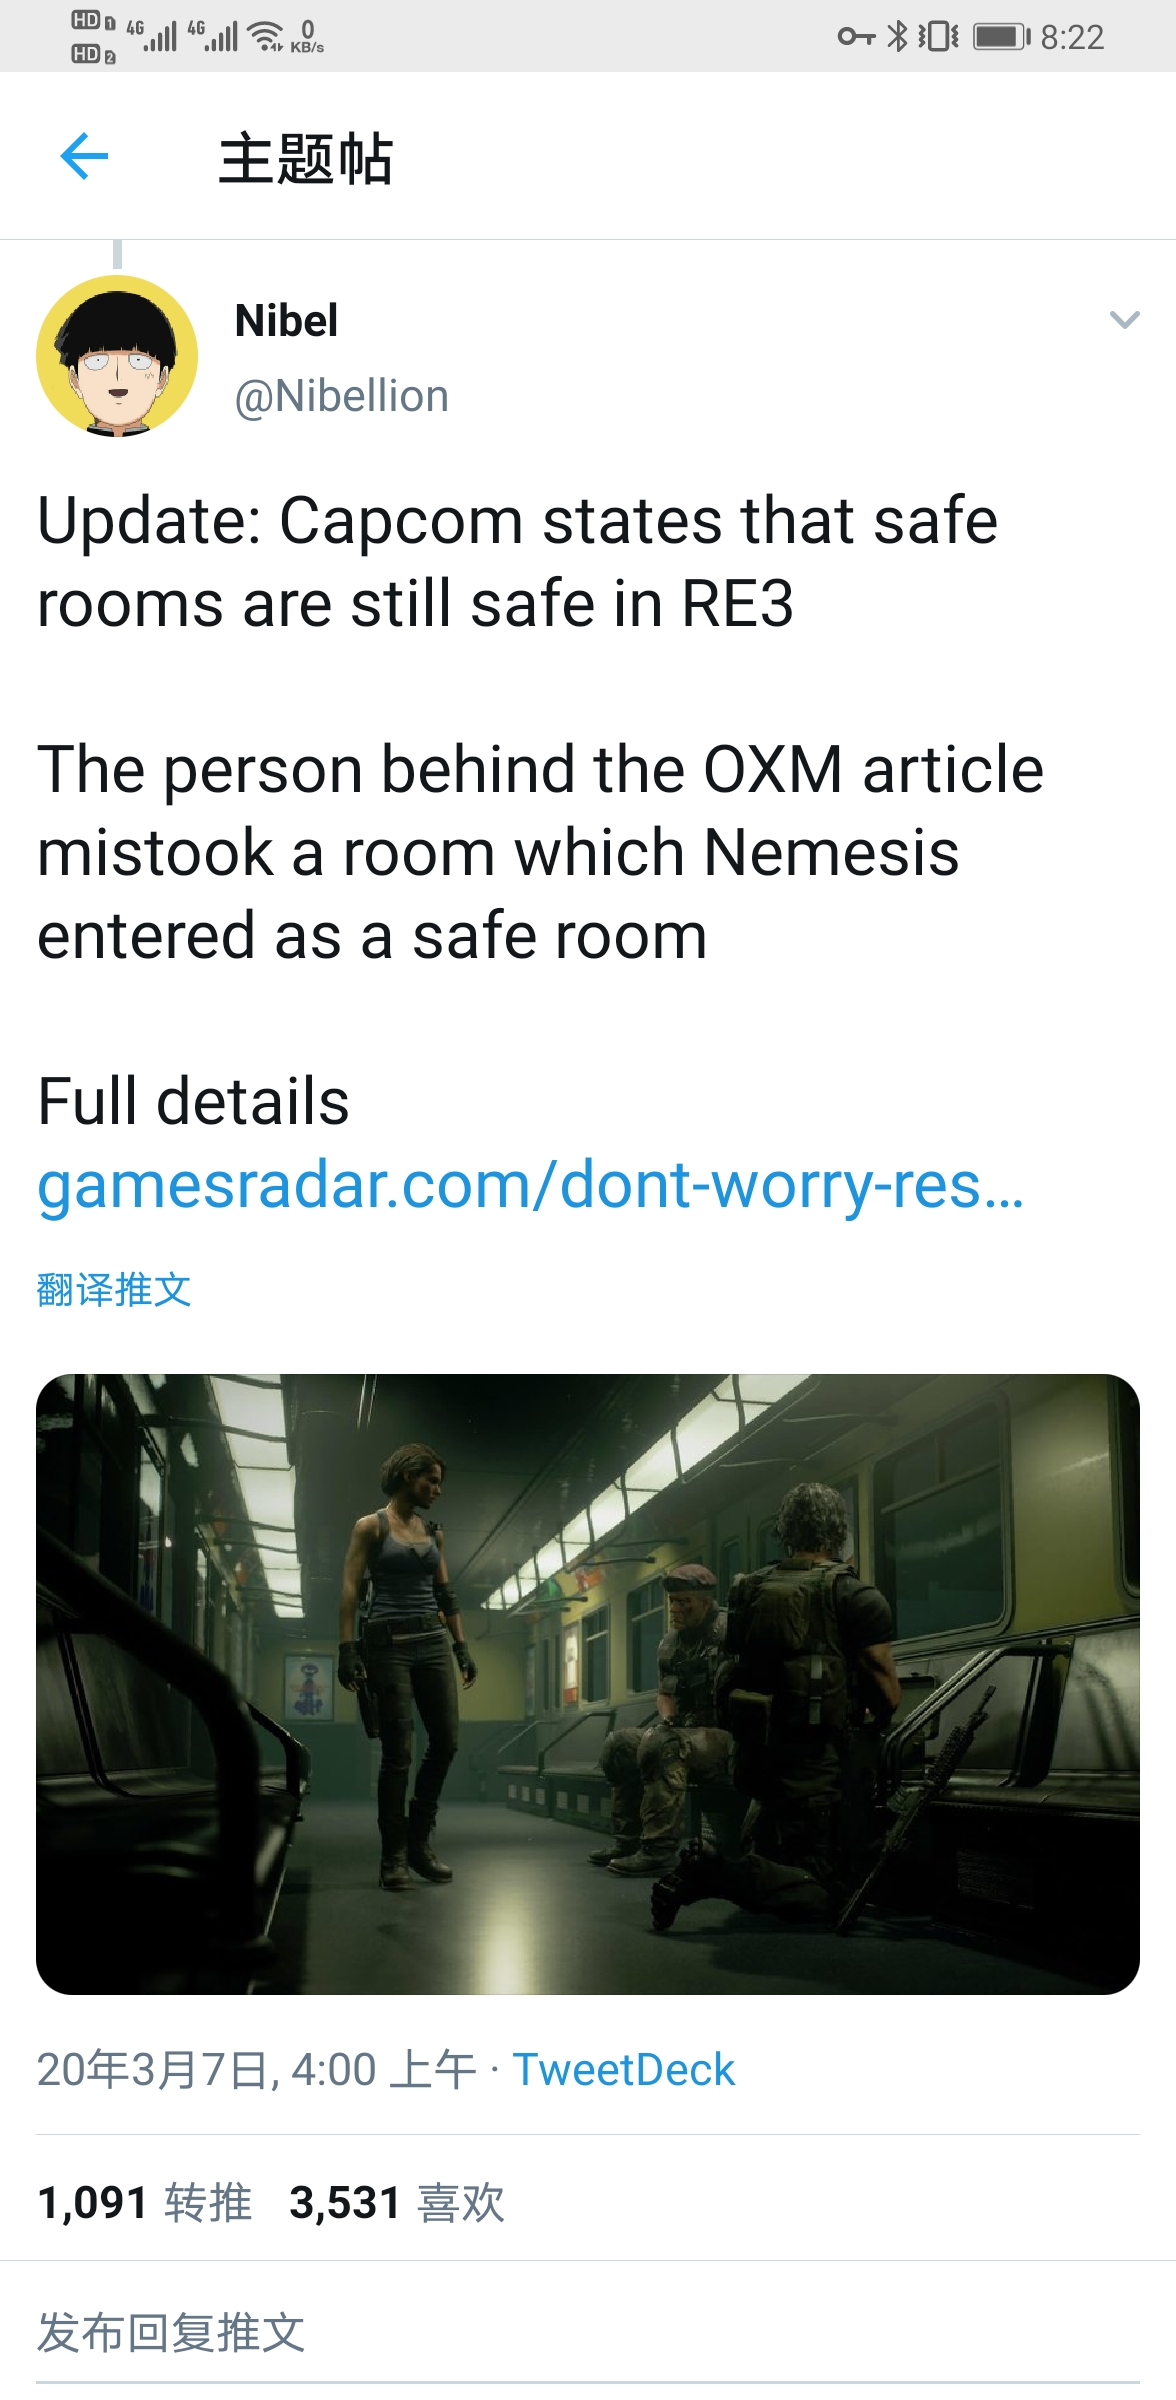Tap 翻译推文 to translate the tweet
The image size is (1176, 2400).
click(113, 1289)
